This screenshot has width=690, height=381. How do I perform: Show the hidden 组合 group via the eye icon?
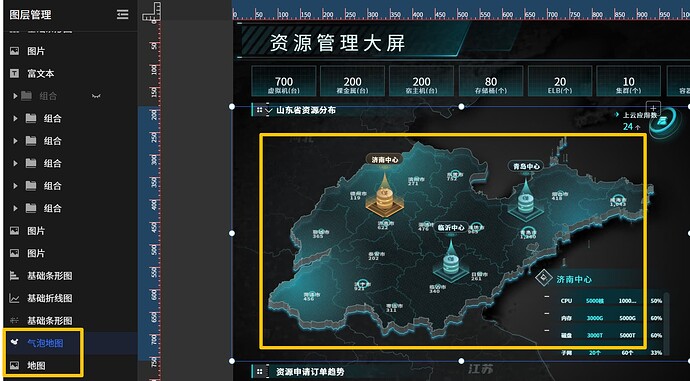96,96
